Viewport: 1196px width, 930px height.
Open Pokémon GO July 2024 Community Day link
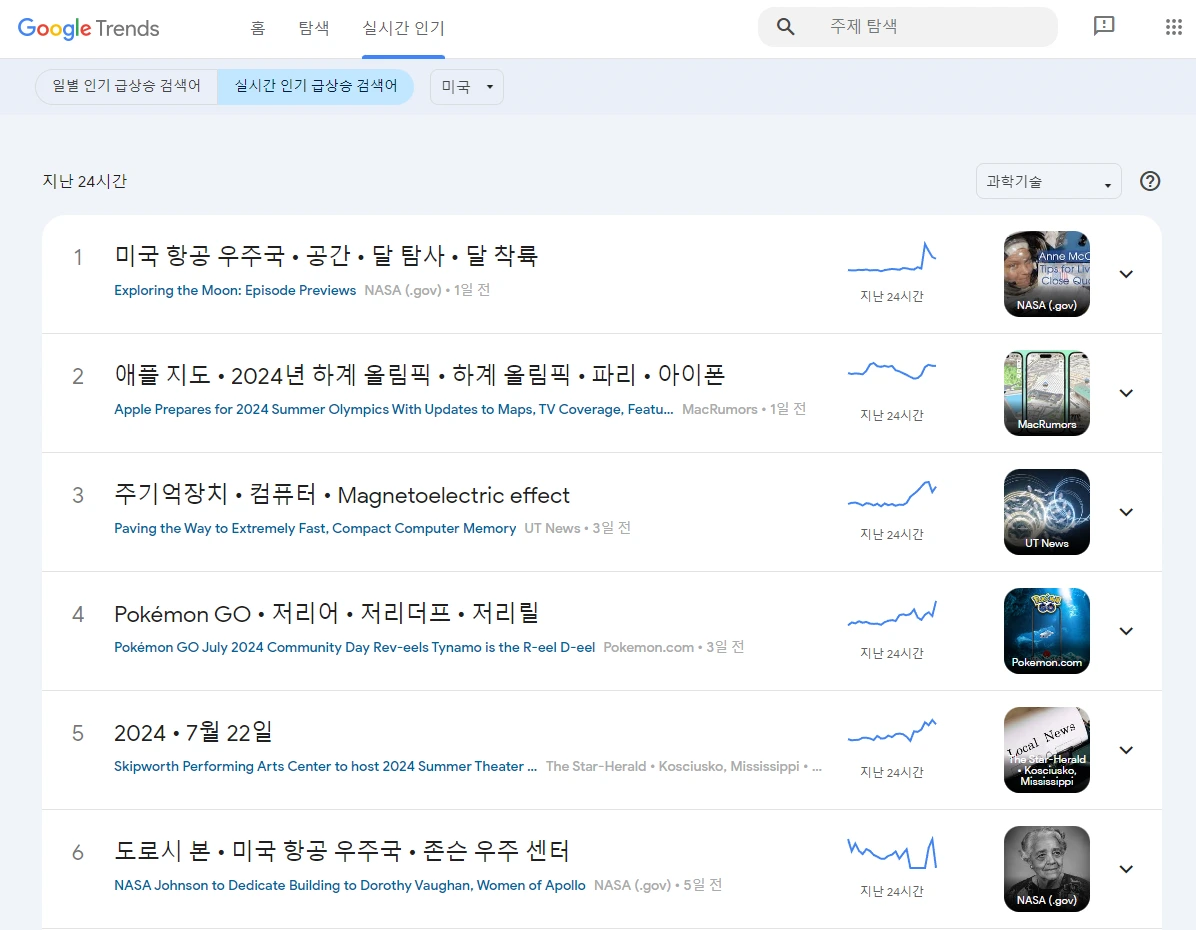(355, 647)
